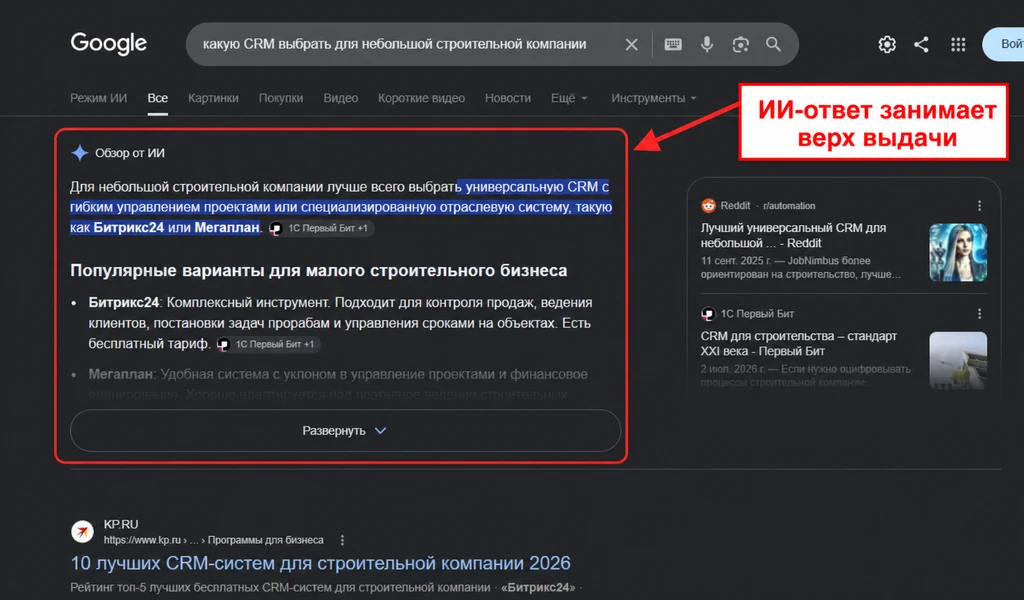Screen dimensions: 1024x600
Task: Open the Google apps grid
Action: 958,44
